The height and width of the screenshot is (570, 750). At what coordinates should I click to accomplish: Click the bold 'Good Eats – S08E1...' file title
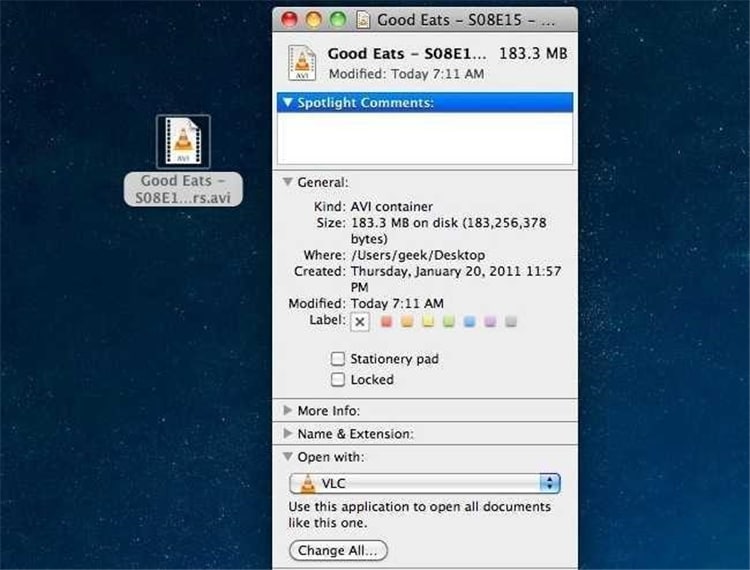(407, 54)
